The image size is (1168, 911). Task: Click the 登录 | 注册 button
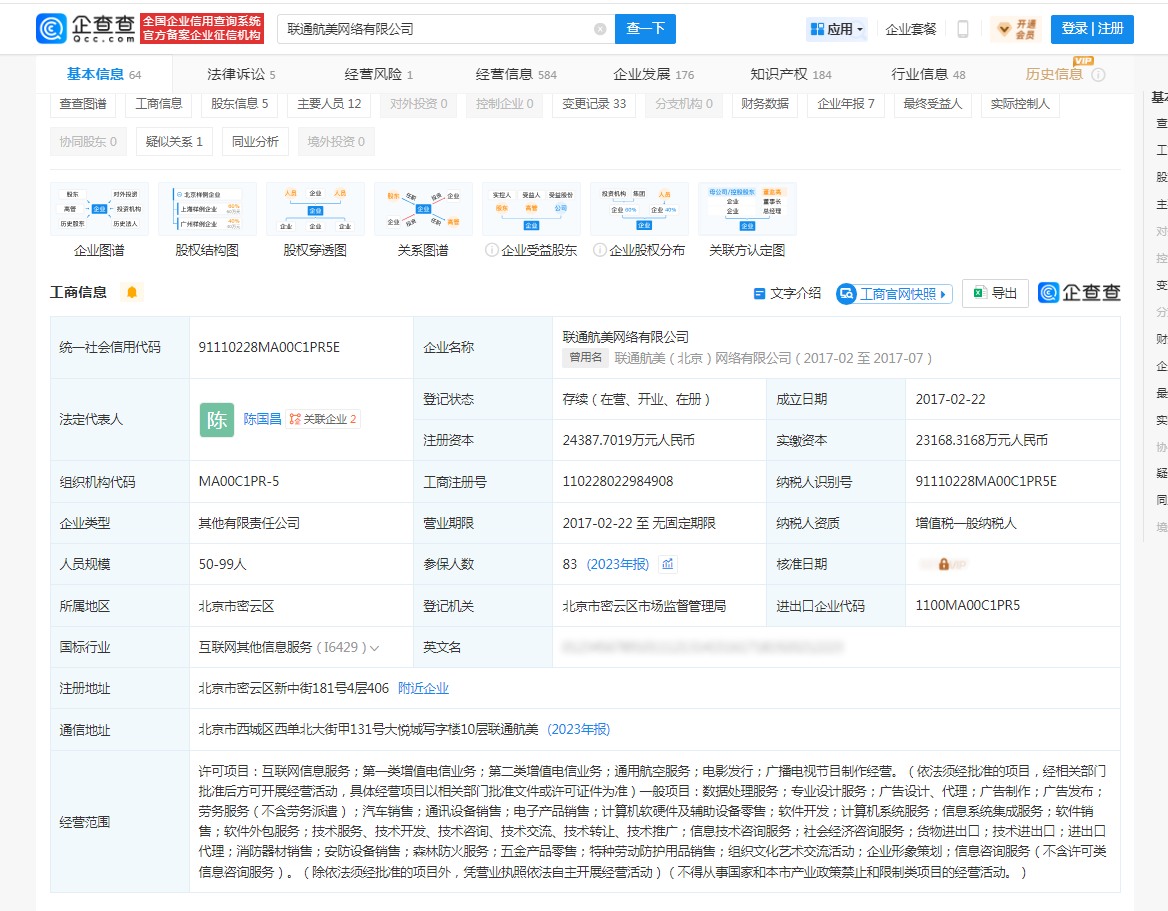point(1092,29)
